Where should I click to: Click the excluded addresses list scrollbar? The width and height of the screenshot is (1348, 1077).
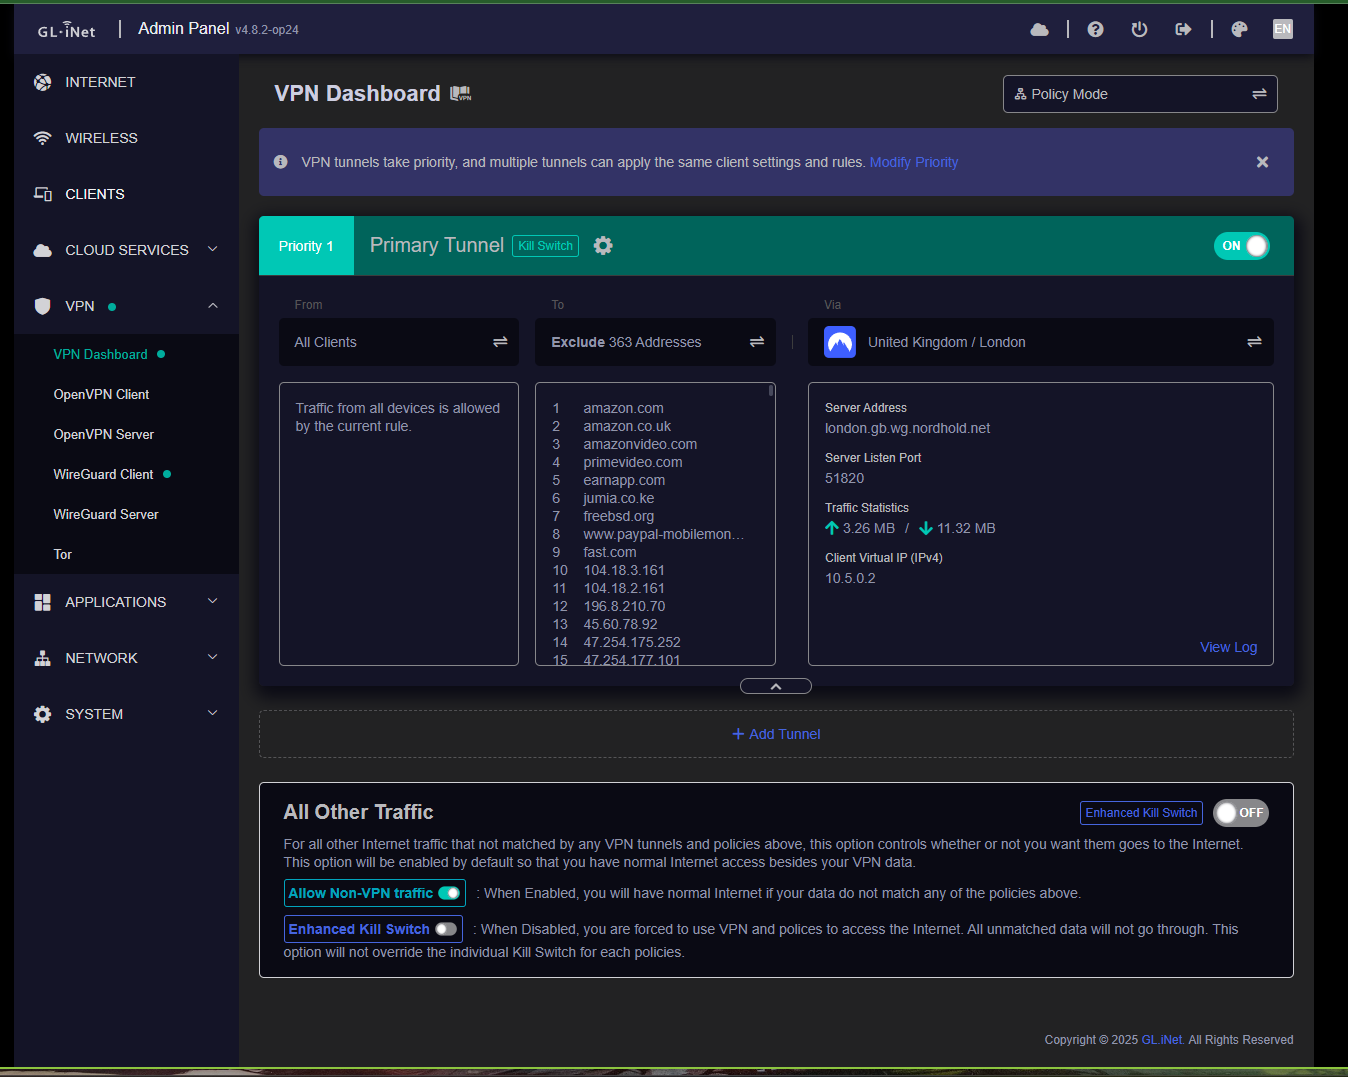coord(771,392)
